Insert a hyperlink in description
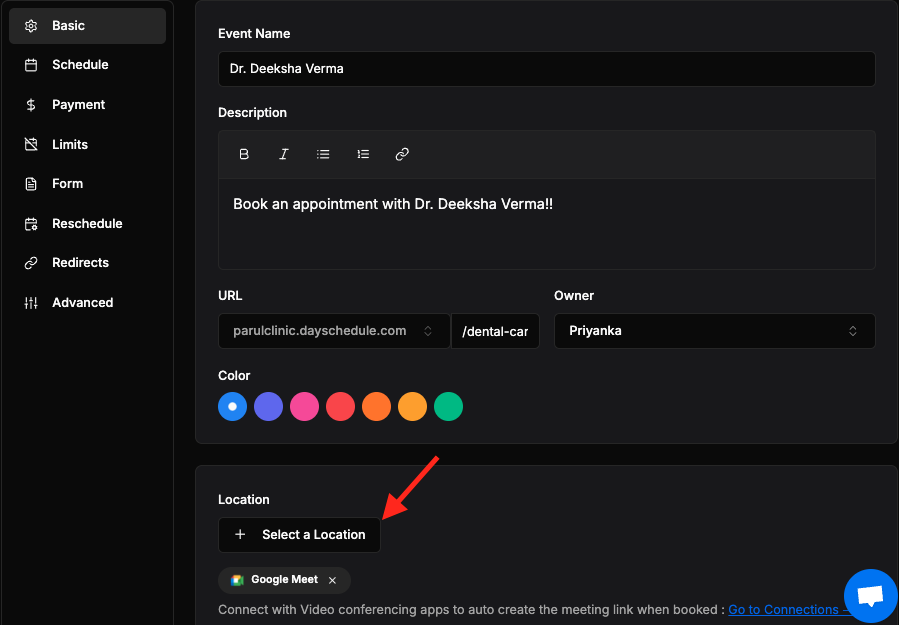Screen dimensions: 899x625 tap(402, 154)
